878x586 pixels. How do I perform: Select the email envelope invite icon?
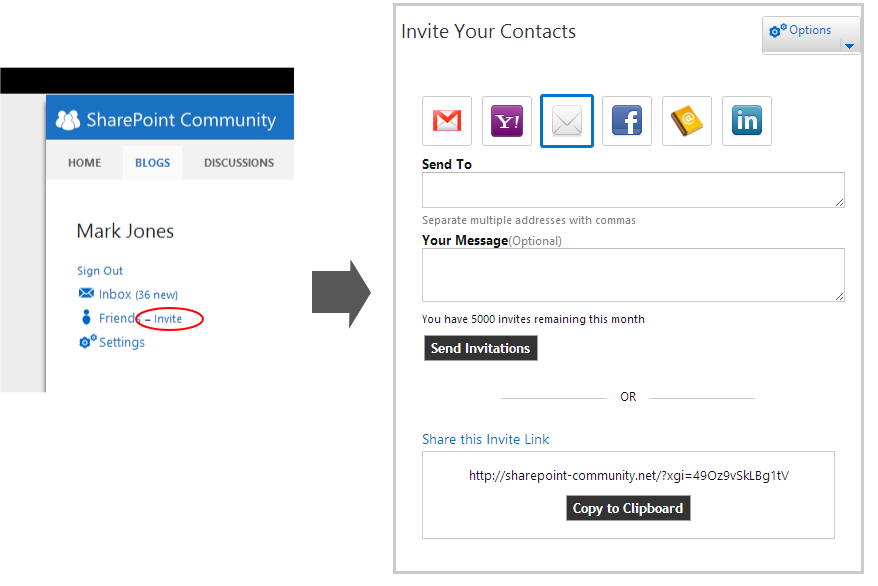click(x=566, y=121)
